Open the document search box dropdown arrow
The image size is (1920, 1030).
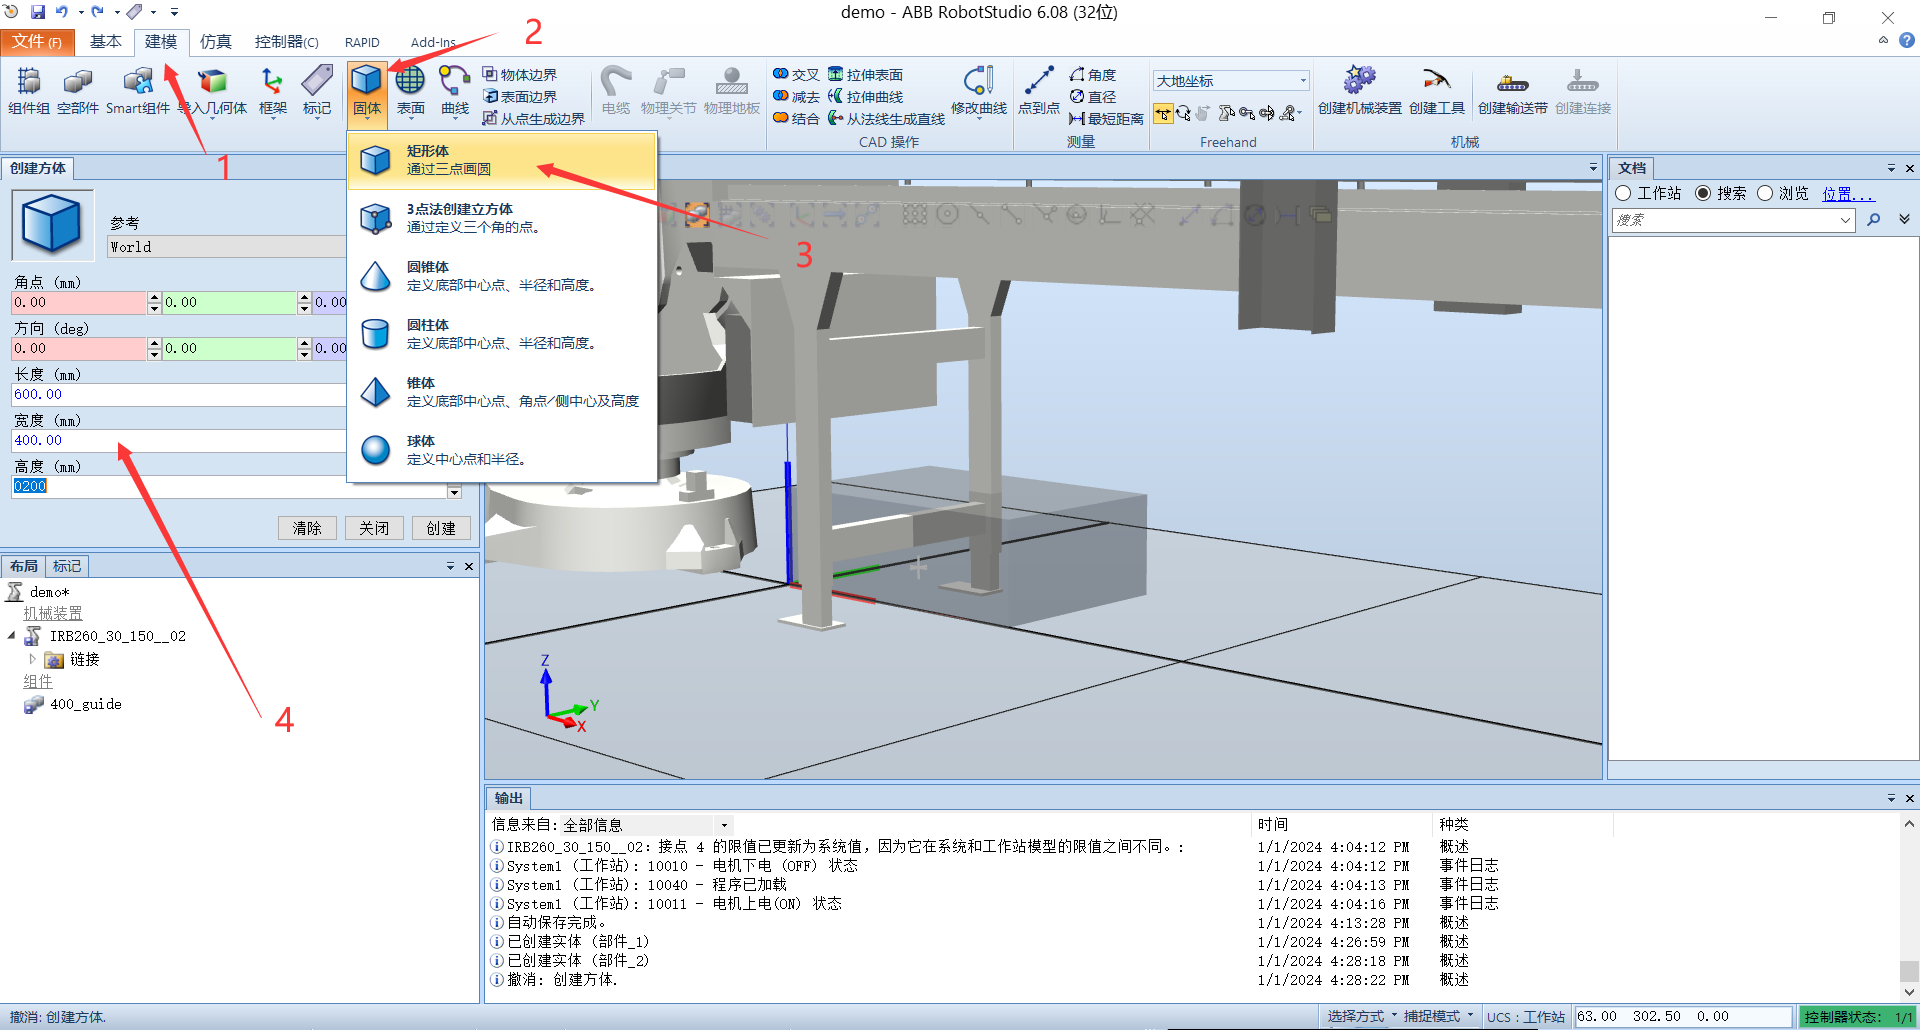point(1846,221)
